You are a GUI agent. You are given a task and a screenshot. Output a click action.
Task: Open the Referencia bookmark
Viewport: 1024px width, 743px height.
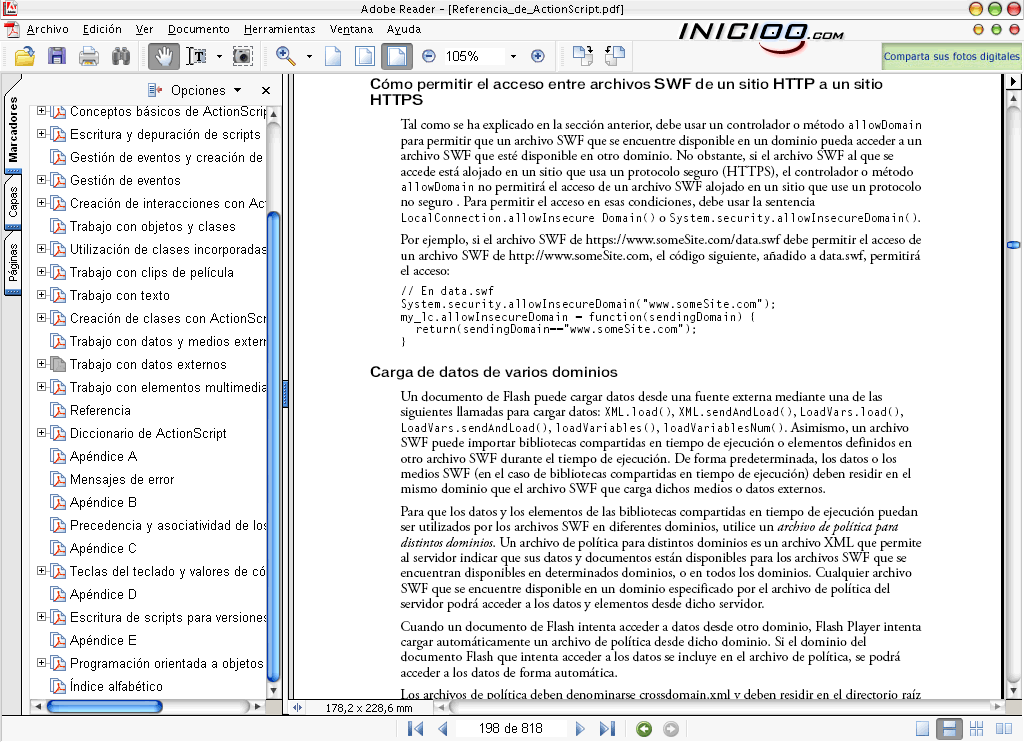[100, 411]
